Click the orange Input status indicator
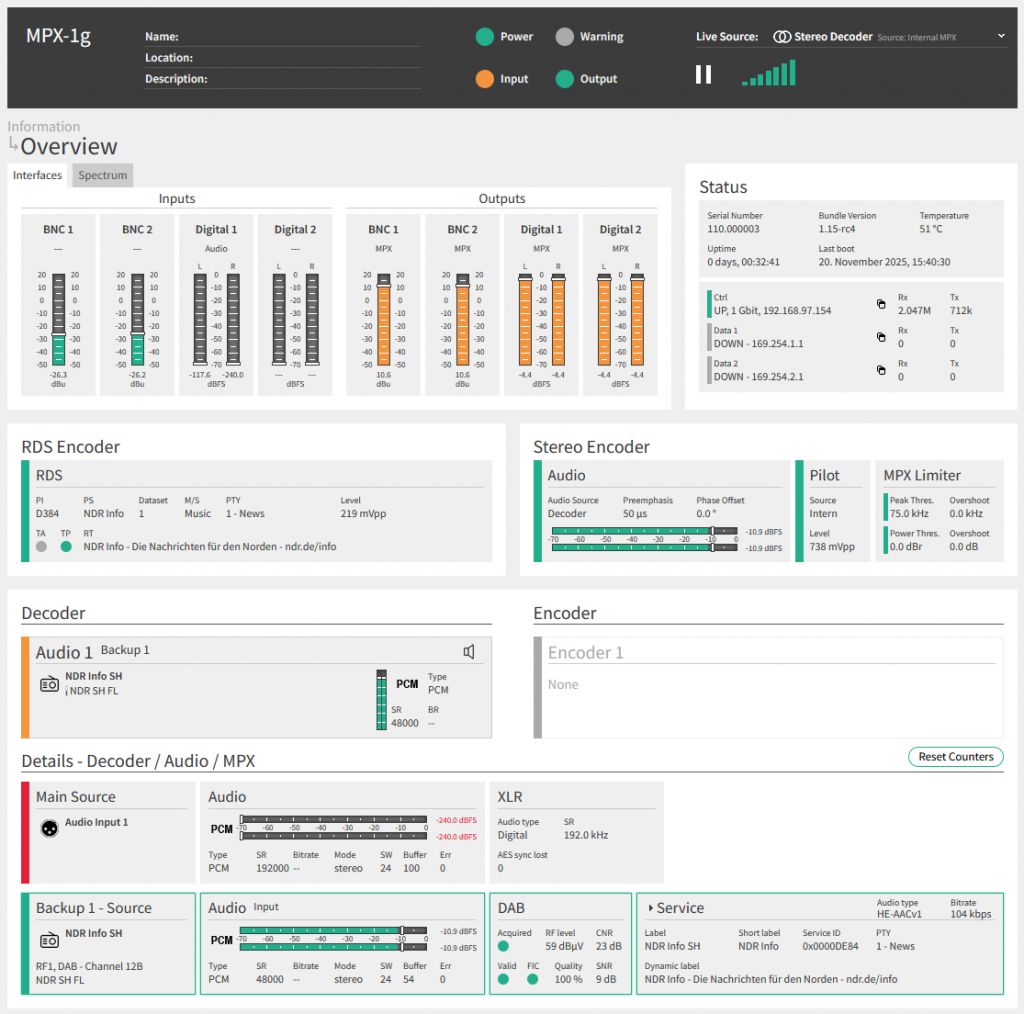This screenshot has height=1014, width=1024. [x=485, y=79]
